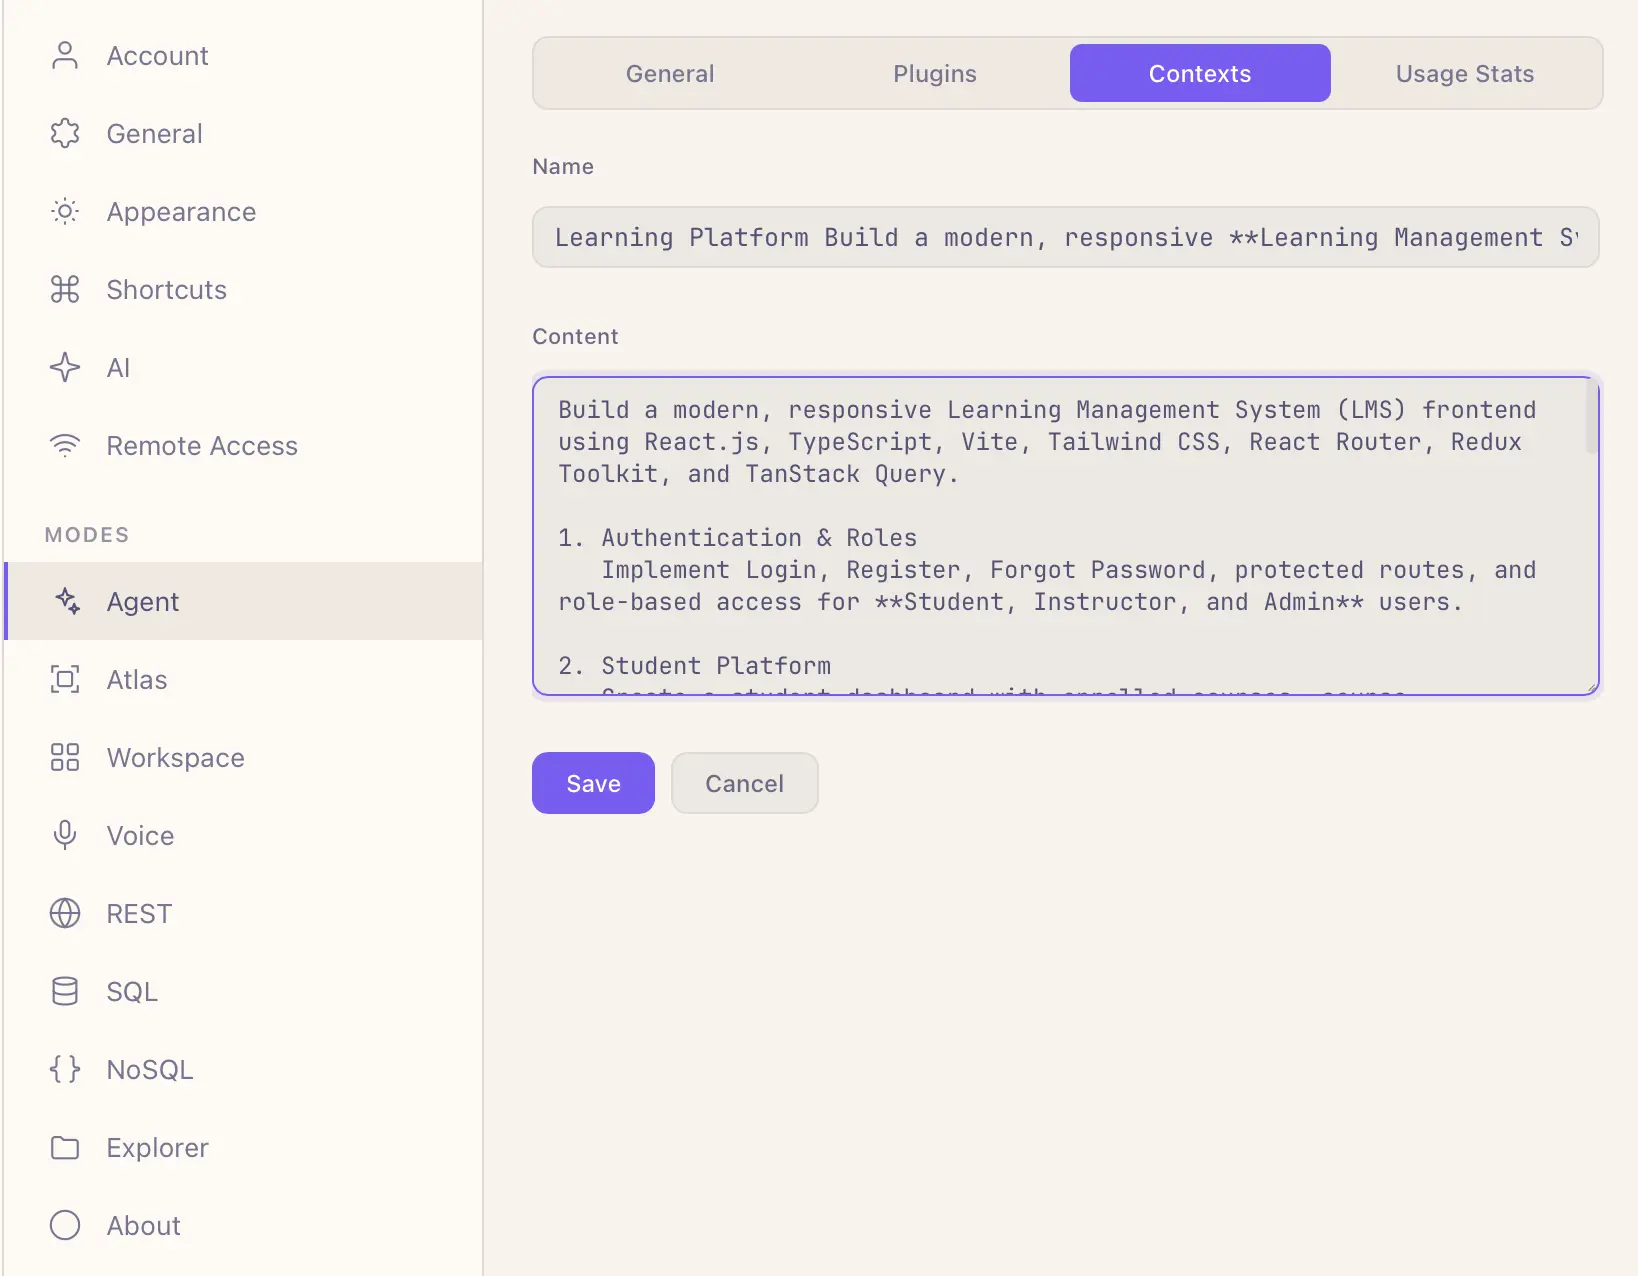Image resolution: width=1638 pixels, height=1276 pixels.
Task: Click the Agent mode sparkles icon
Action: (x=67, y=601)
